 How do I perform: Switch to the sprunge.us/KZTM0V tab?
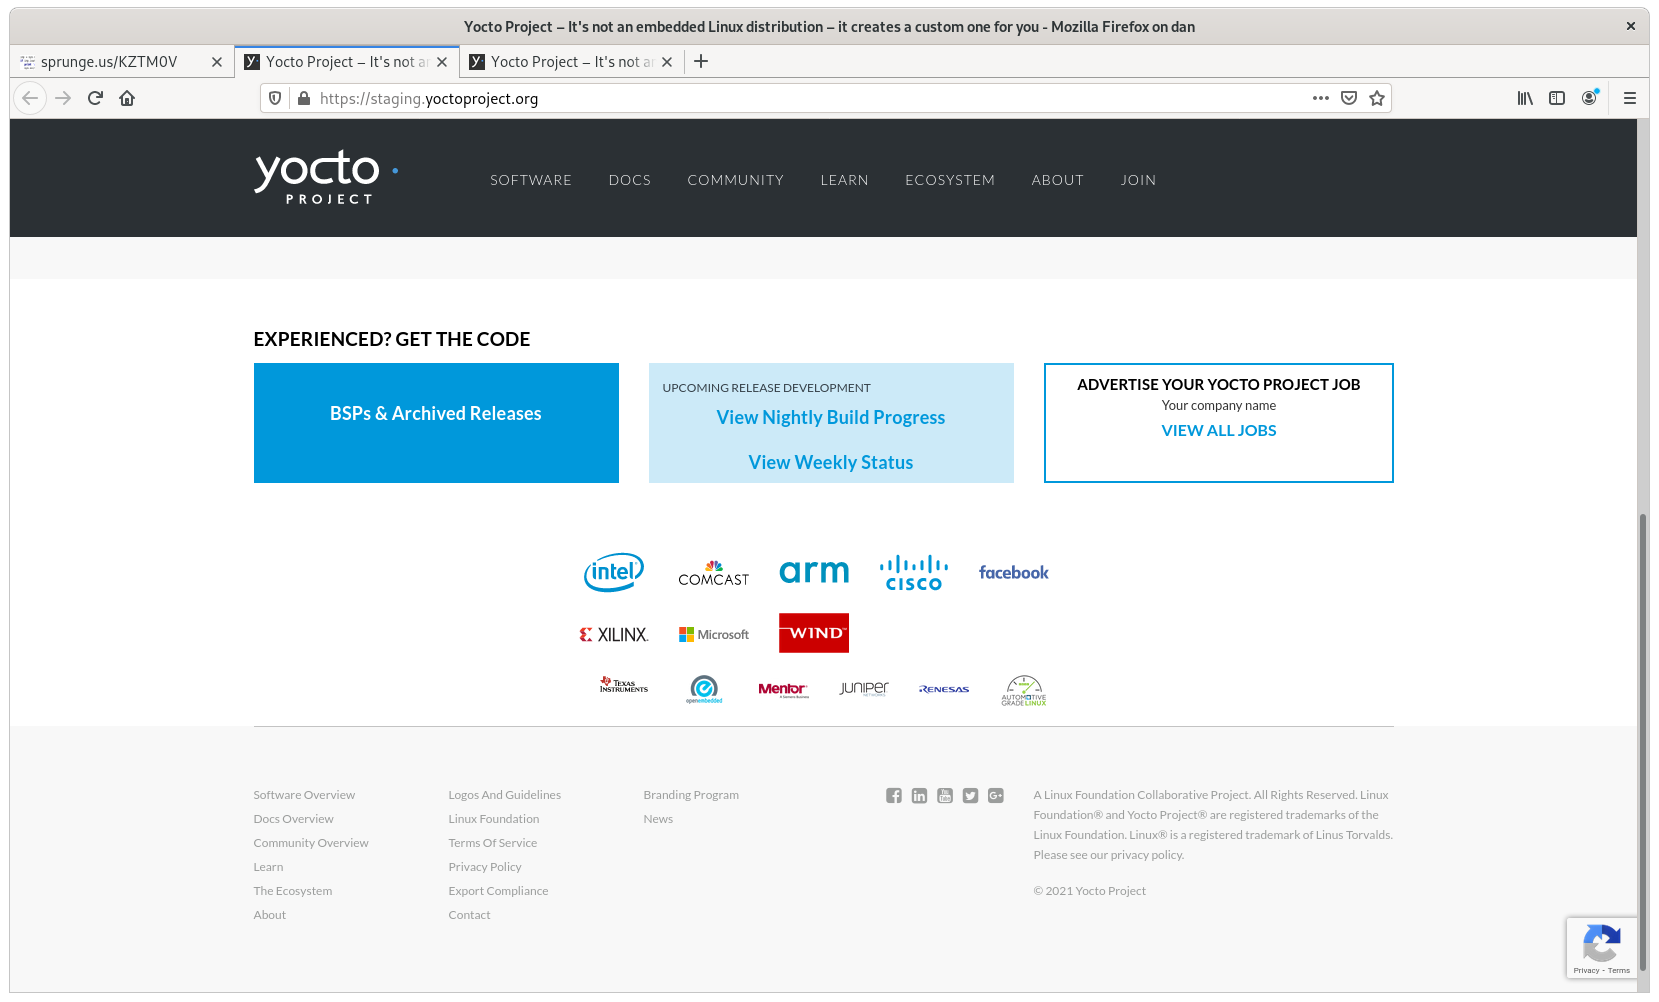[109, 61]
